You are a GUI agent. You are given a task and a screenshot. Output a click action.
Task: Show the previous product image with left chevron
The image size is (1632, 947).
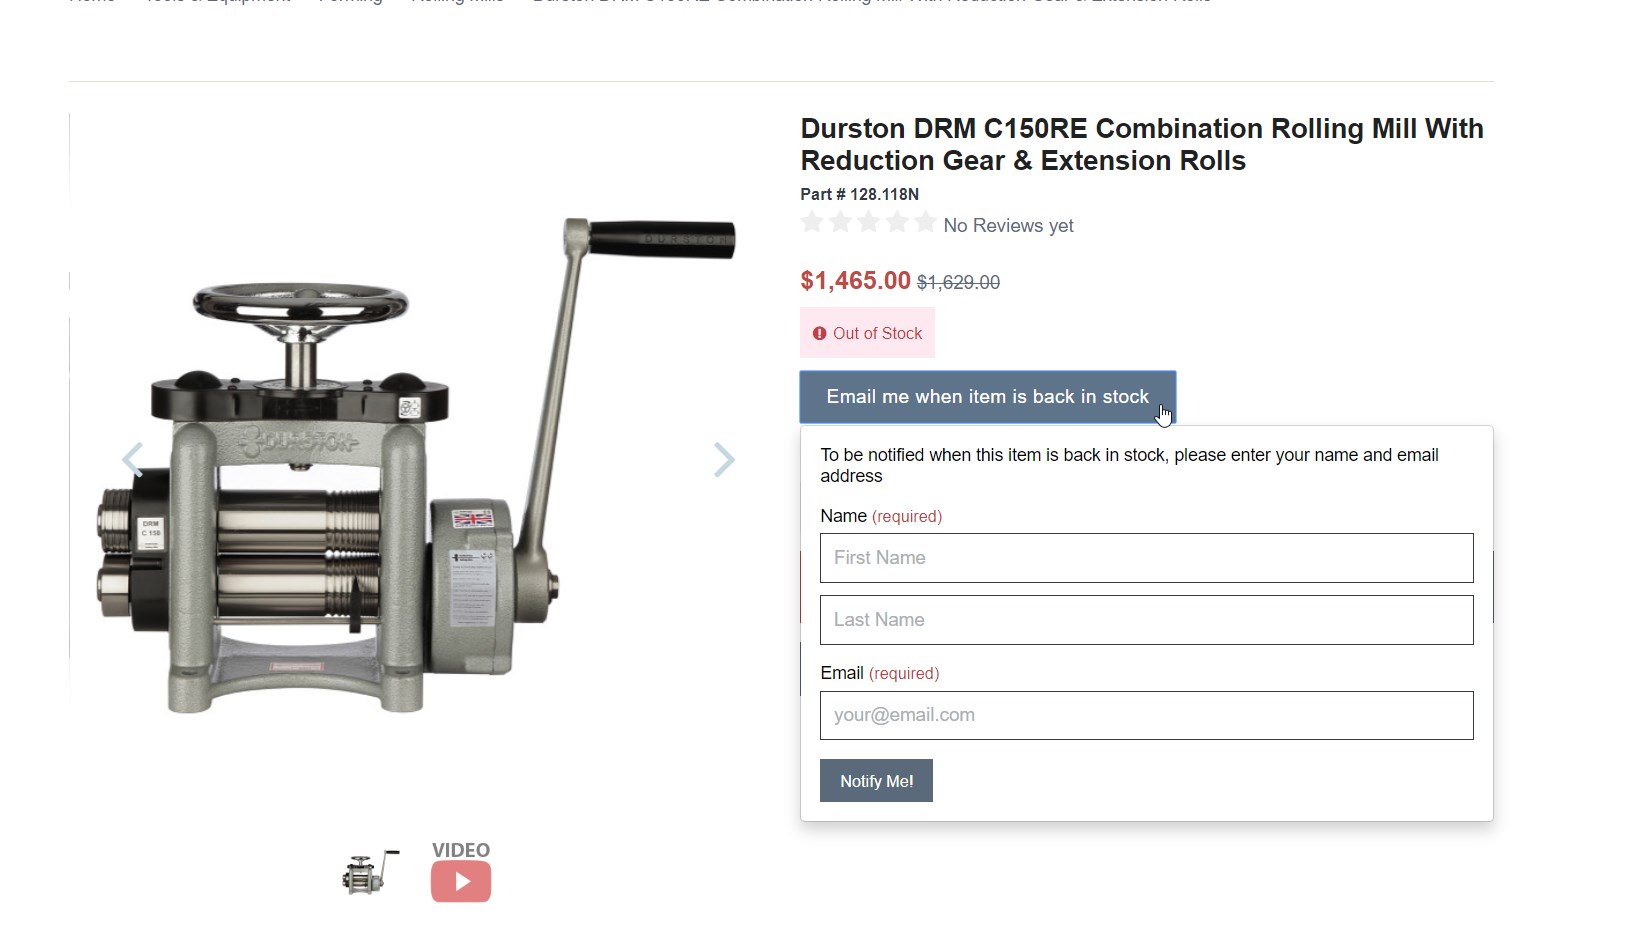click(132, 460)
